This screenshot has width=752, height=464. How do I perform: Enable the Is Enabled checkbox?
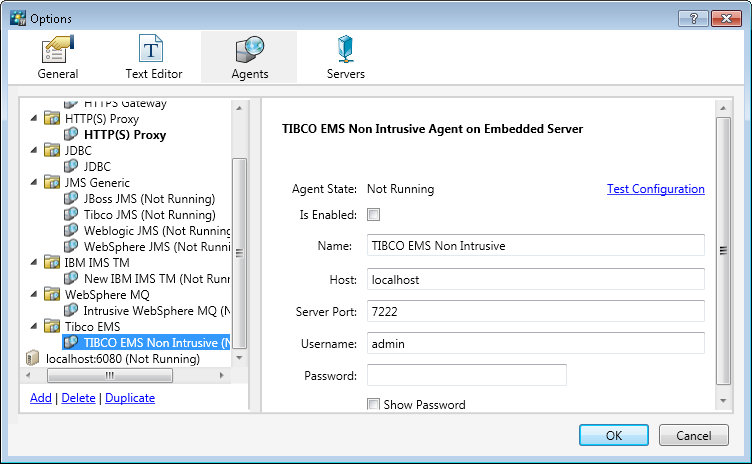(x=374, y=214)
